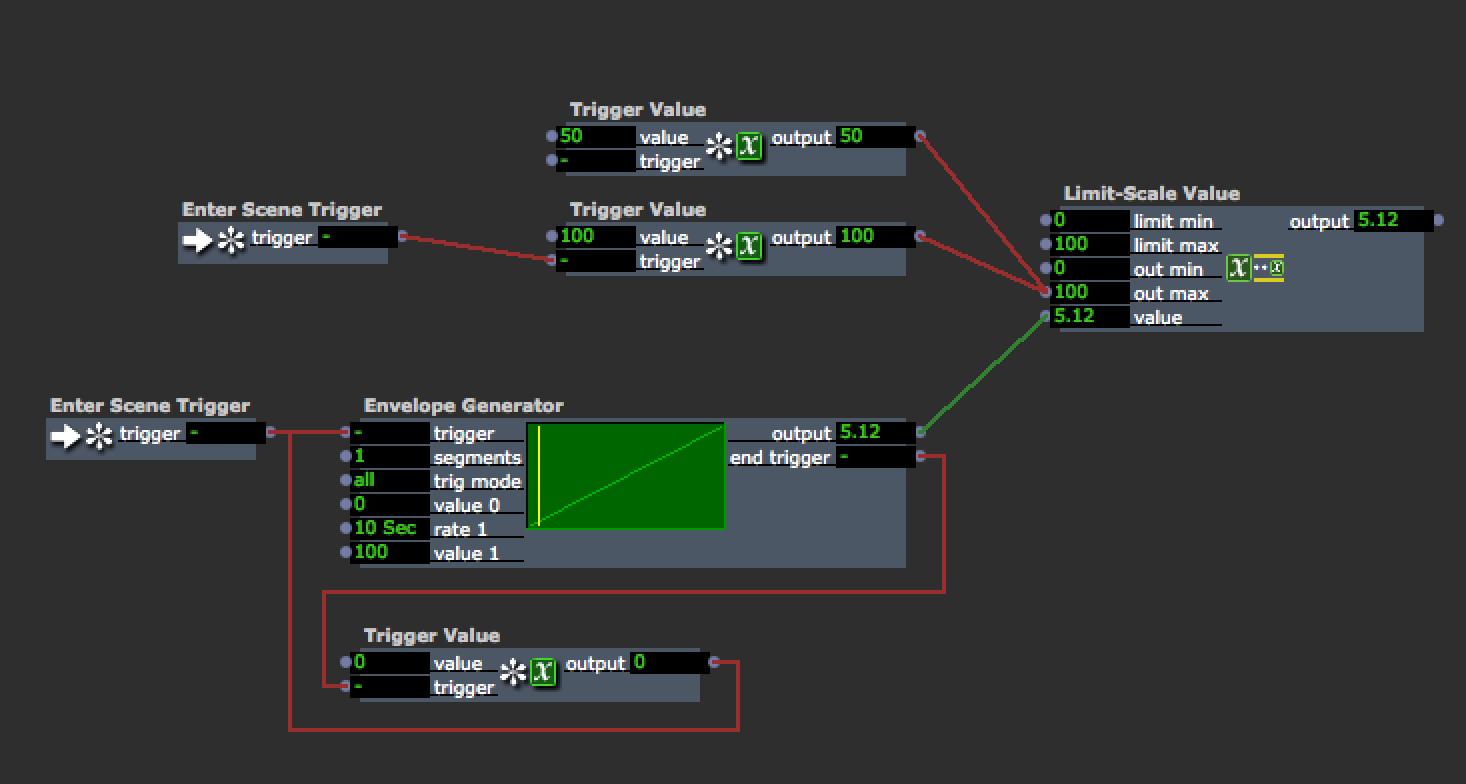The height and width of the screenshot is (784, 1466).
Task: Click the green X icon on the Trigger Value 100 actor
Action: 749,246
